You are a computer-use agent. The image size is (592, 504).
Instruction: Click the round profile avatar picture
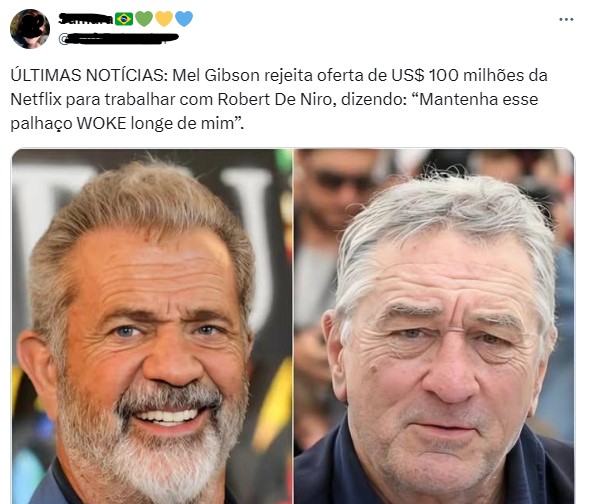(30, 29)
